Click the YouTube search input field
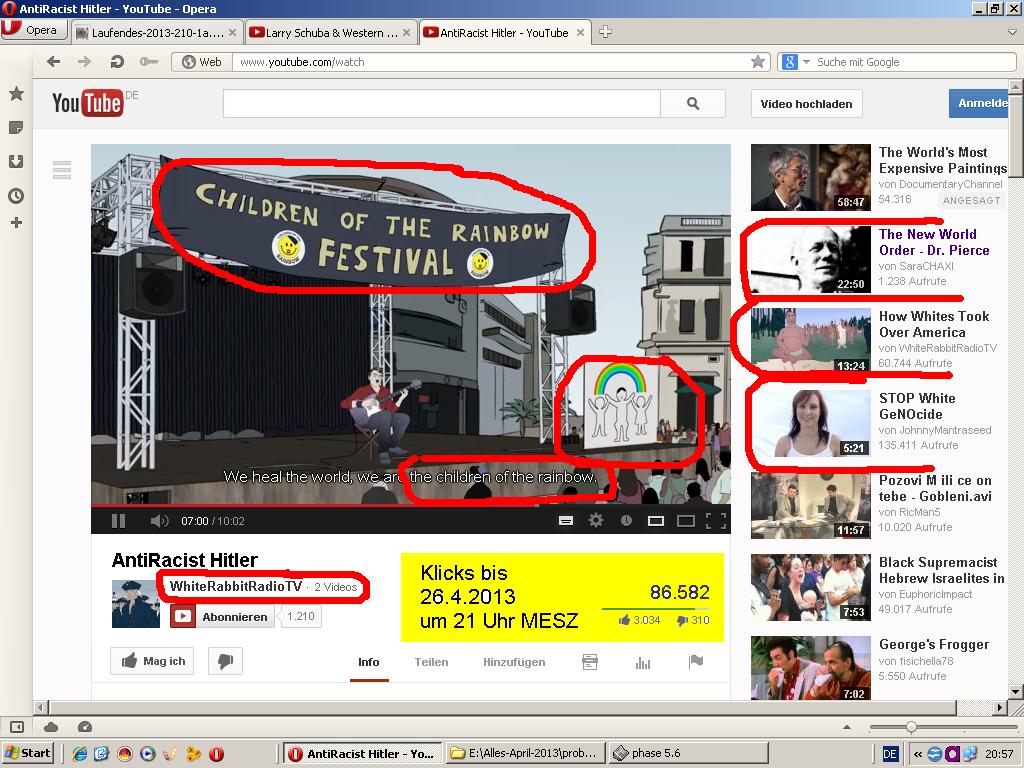This screenshot has height=768, width=1024. tap(442, 103)
